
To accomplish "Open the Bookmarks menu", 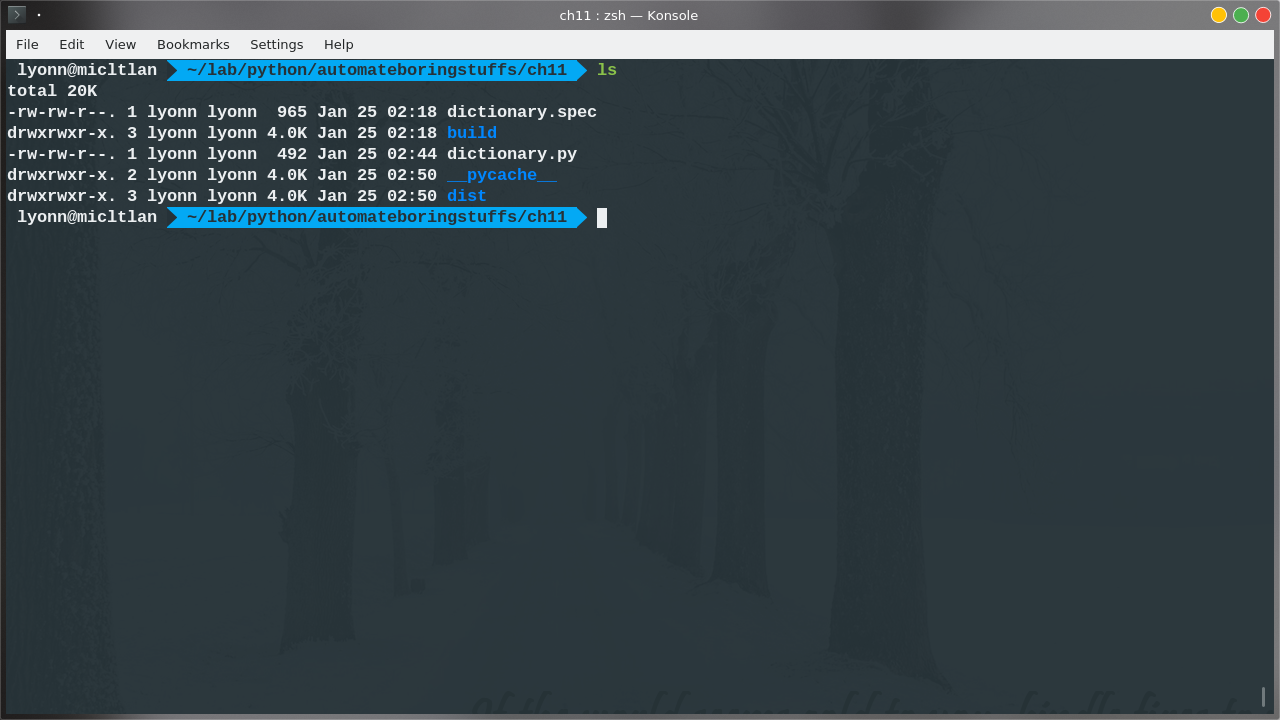I will (x=193, y=44).
